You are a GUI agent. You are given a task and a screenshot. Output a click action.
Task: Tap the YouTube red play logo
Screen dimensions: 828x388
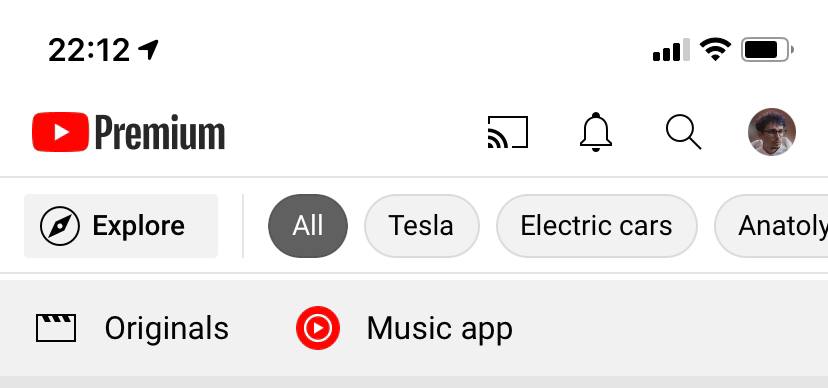click(x=60, y=132)
